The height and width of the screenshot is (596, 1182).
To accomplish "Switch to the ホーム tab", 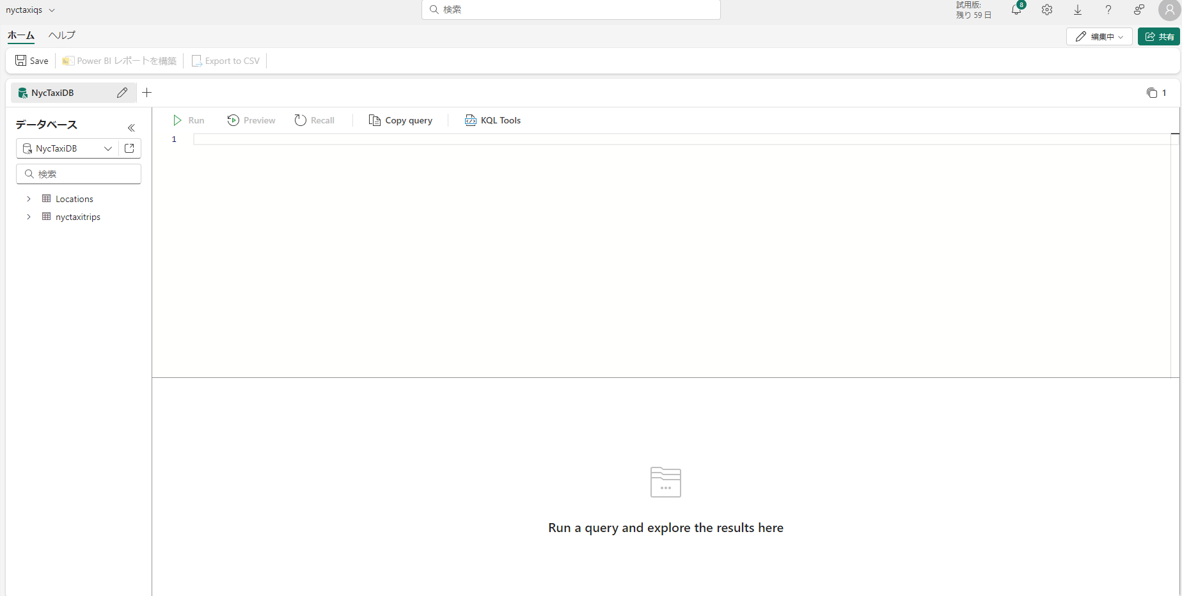I will click(21, 35).
